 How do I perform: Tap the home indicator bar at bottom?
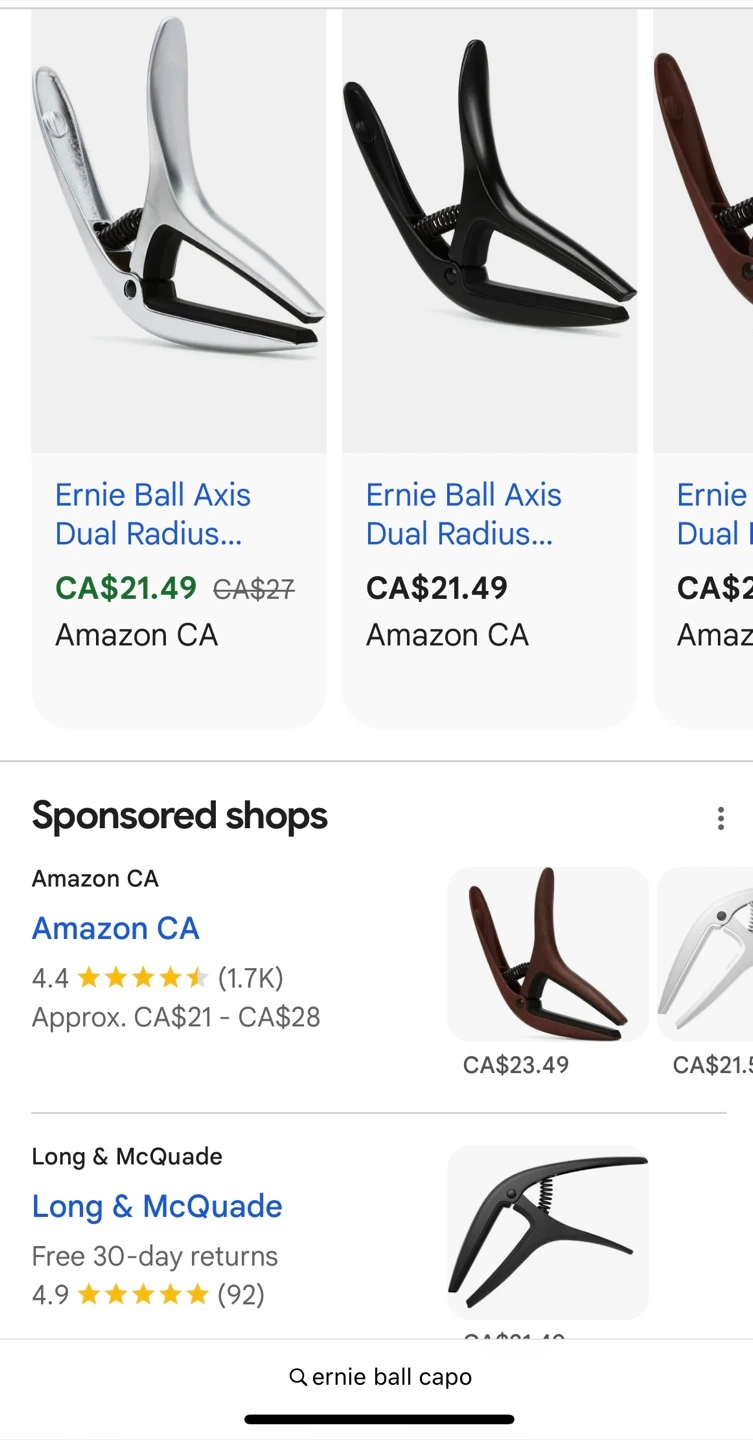[x=379, y=1419]
